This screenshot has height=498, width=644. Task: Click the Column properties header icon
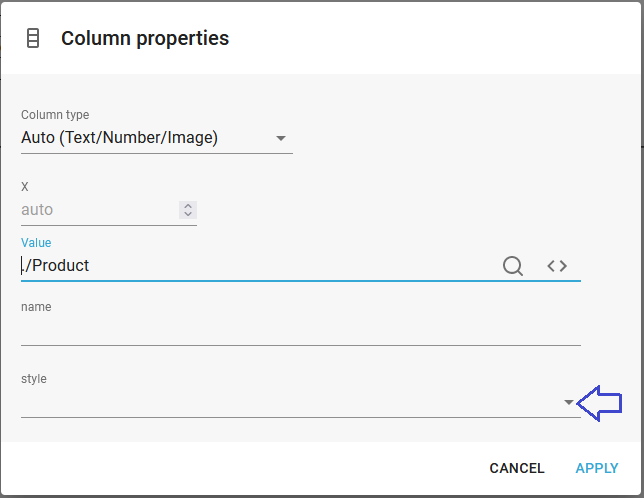click(33, 39)
